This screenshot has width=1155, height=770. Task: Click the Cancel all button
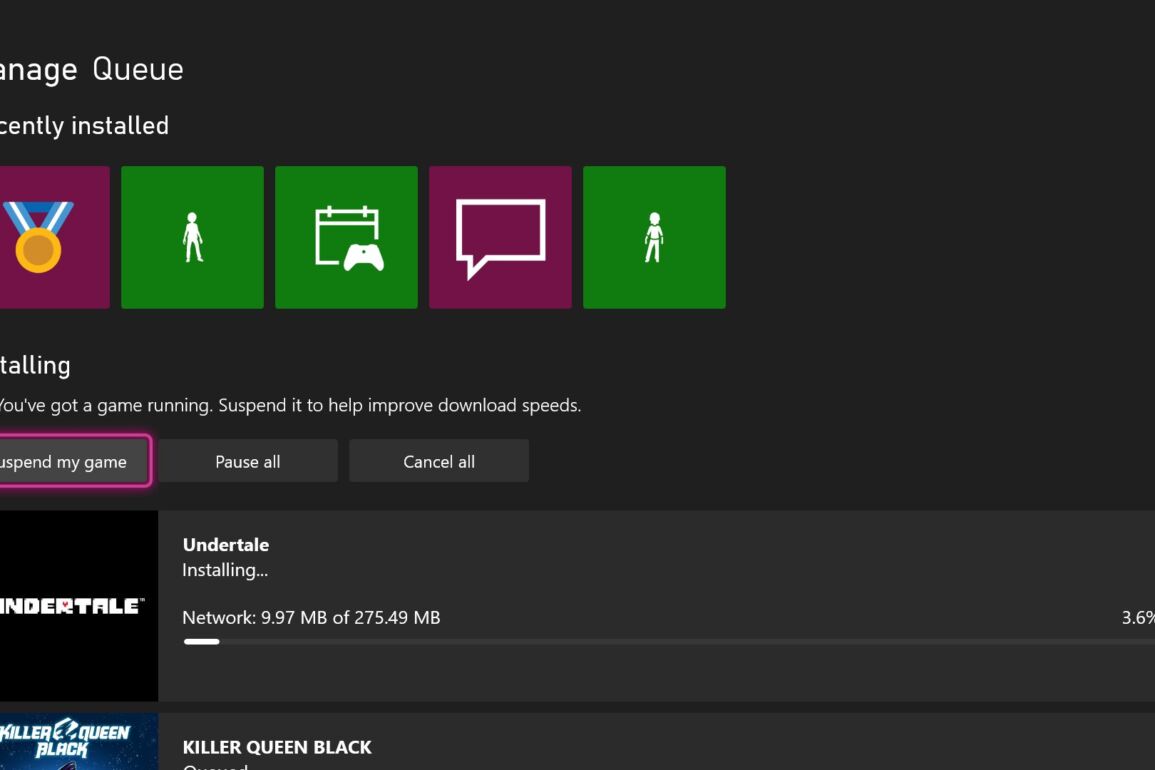pyautogui.click(x=439, y=461)
